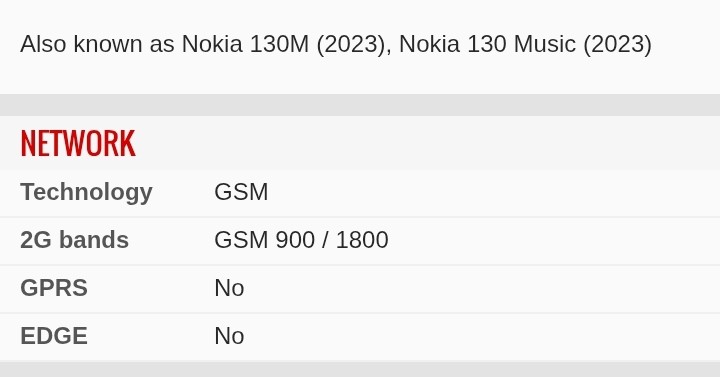Click the slash in the 2G bands value
This screenshot has width=720, height=377.
tap(325, 240)
